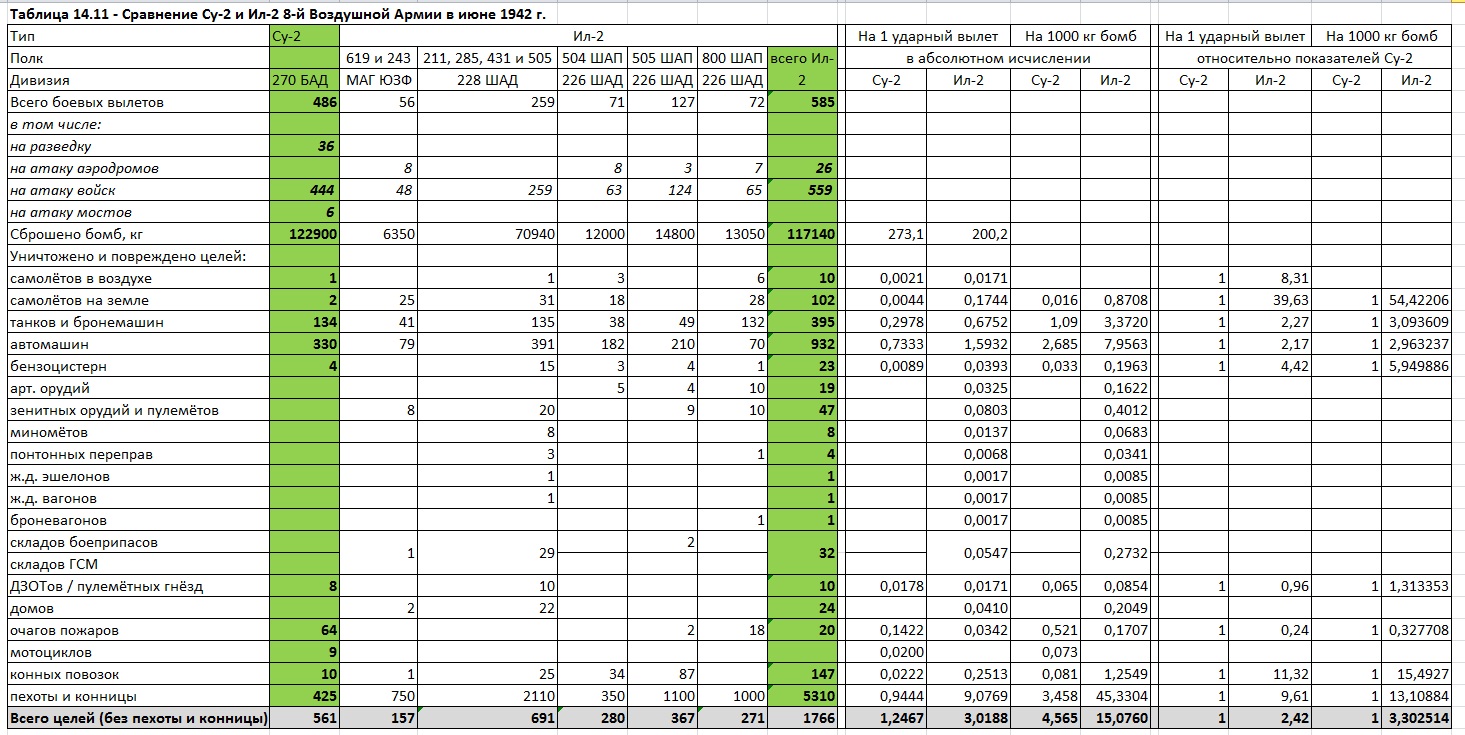Select 'складов боеприпасов' row label
This screenshot has width=1465, height=735.
138,542
